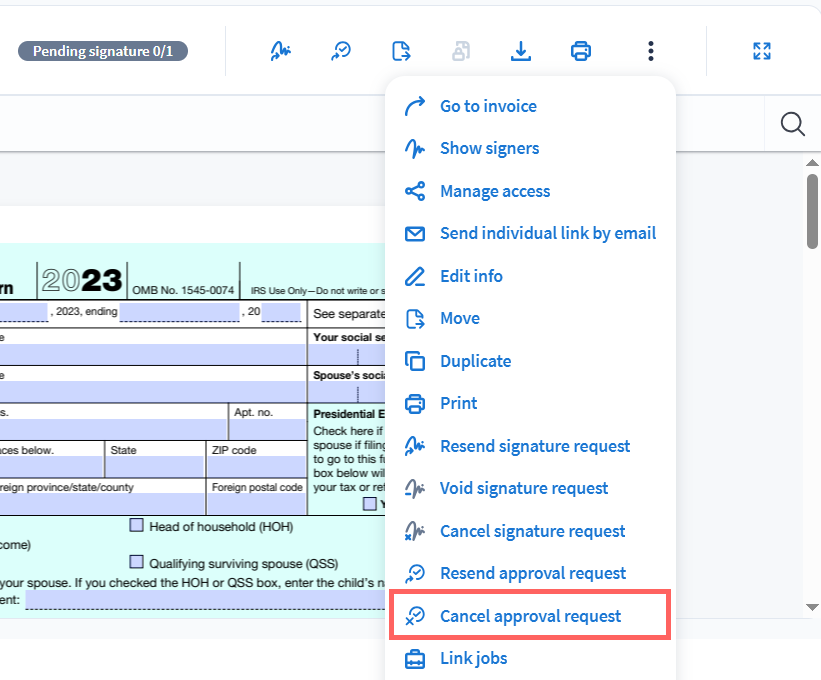Screen dimensions: 821x680
Task: Check the Qualifying surviving spouse (QSS) box
Action: click(137, 561)
